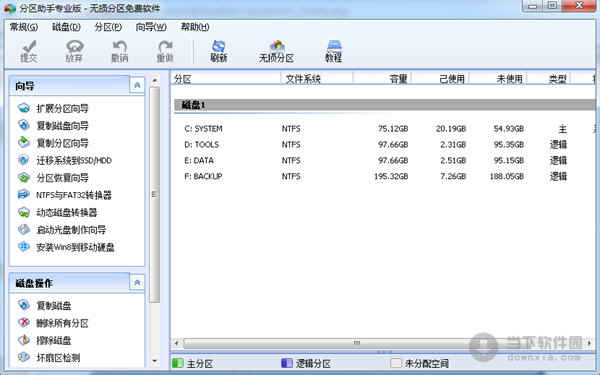
Task: Sort by the 类型 column header
Action: coord(549,79)
